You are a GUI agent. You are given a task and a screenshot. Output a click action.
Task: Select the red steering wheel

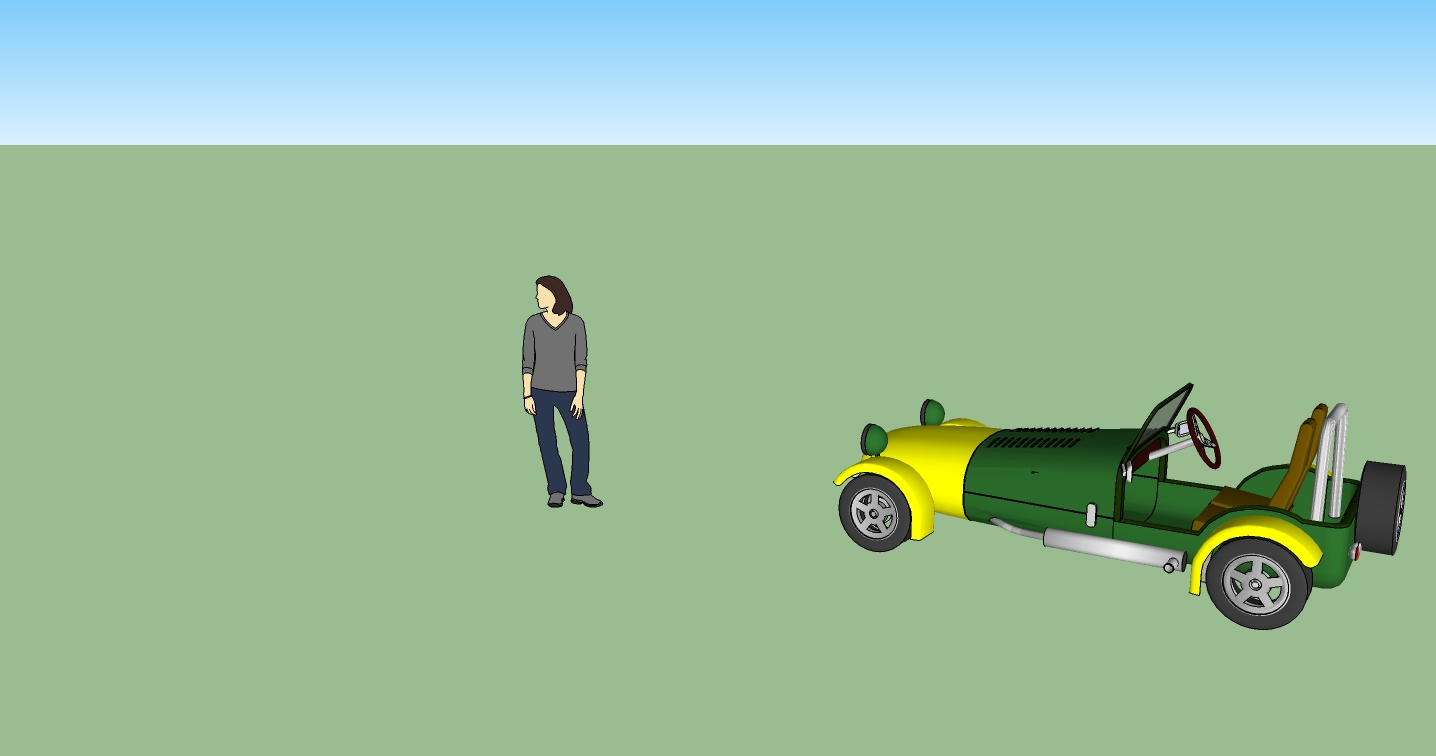pyautogui.click(x=1204, y=437)
